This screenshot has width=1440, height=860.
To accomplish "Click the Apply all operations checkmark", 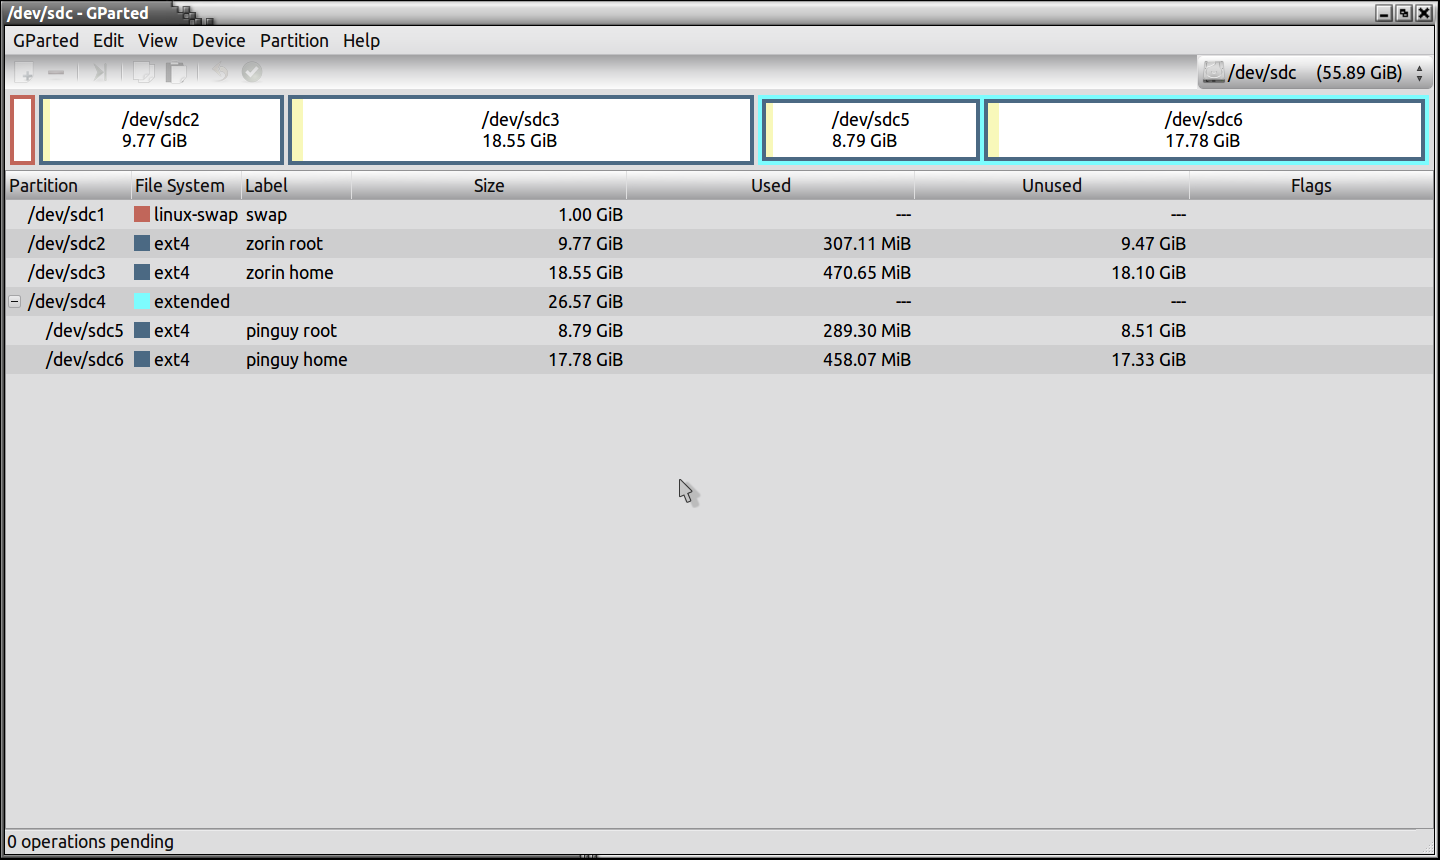I will click(x=252, y=72).
